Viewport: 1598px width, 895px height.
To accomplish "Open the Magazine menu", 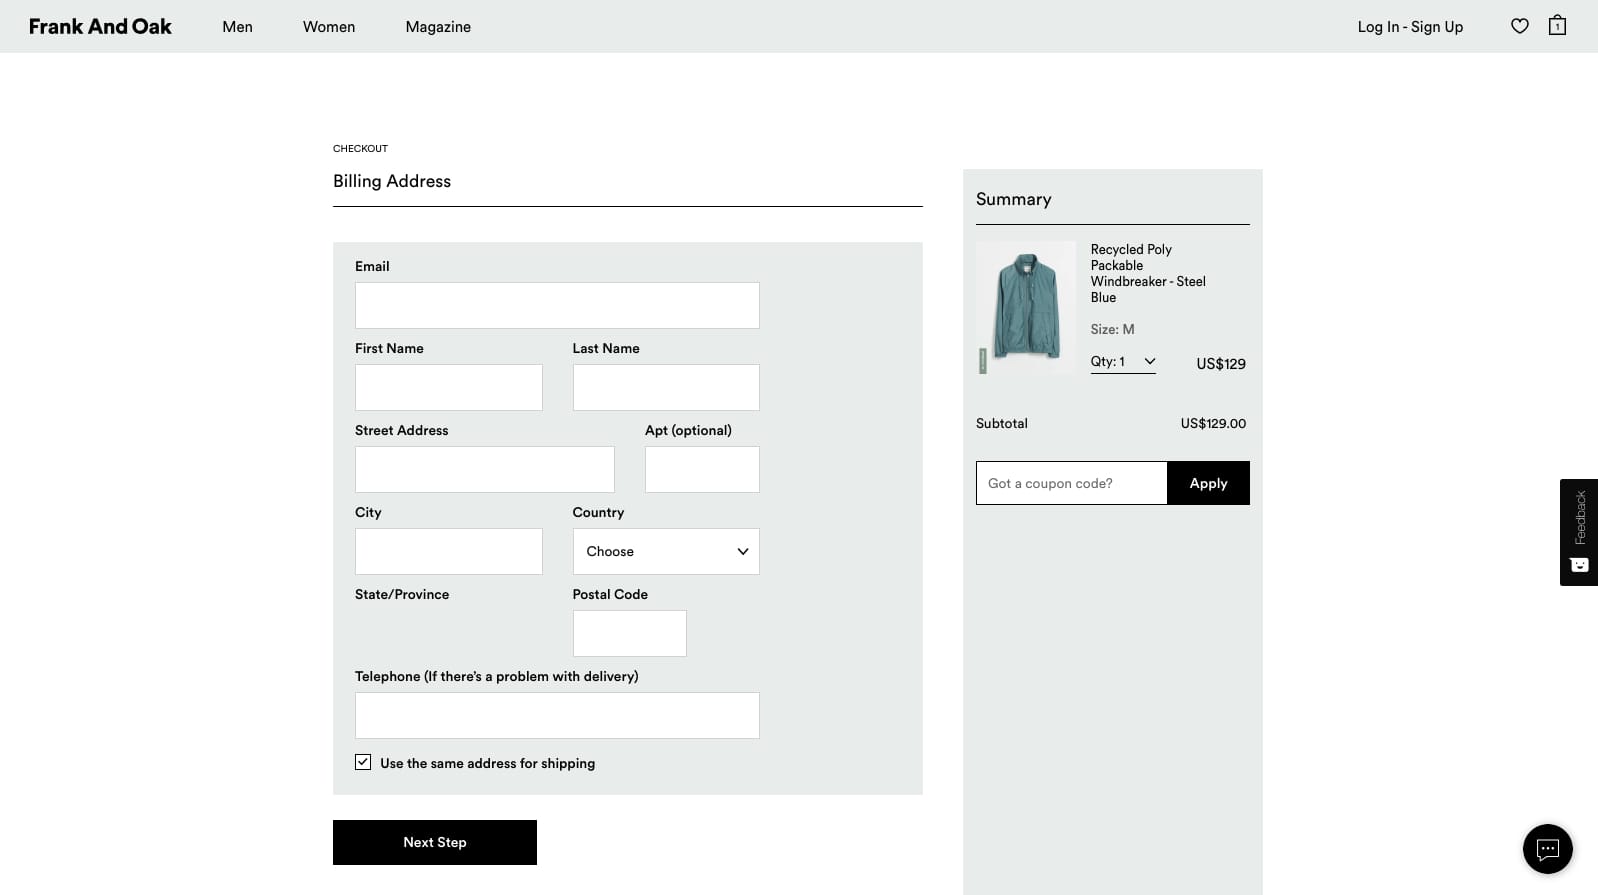I will (438, 27).
